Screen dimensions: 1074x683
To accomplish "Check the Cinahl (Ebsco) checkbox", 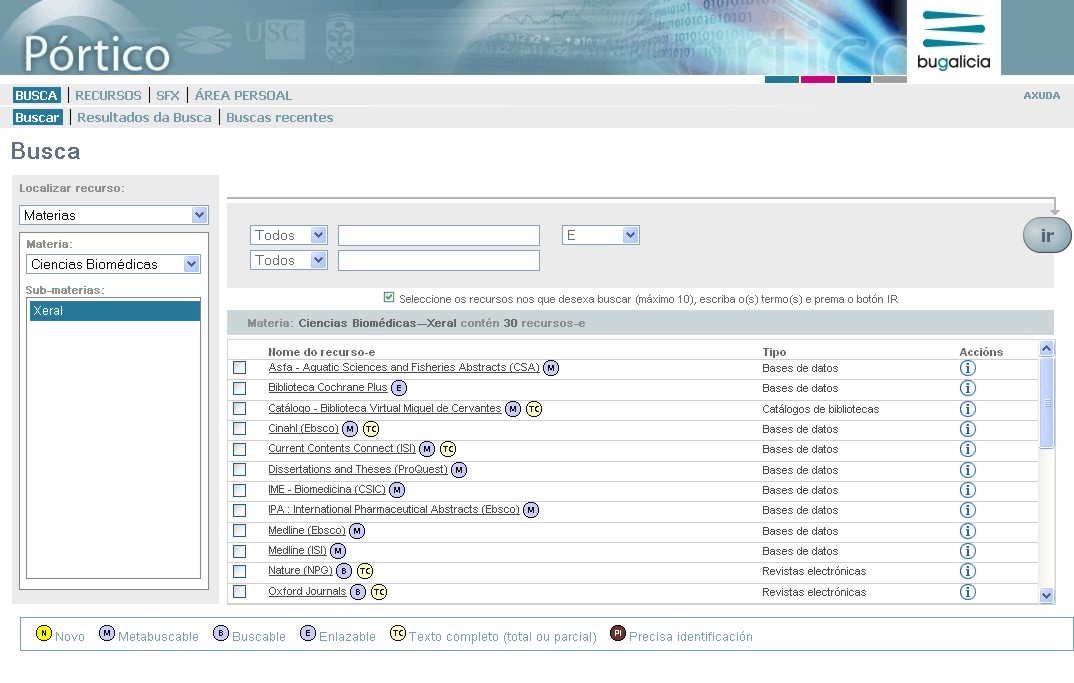I will (x=239, y=429).
